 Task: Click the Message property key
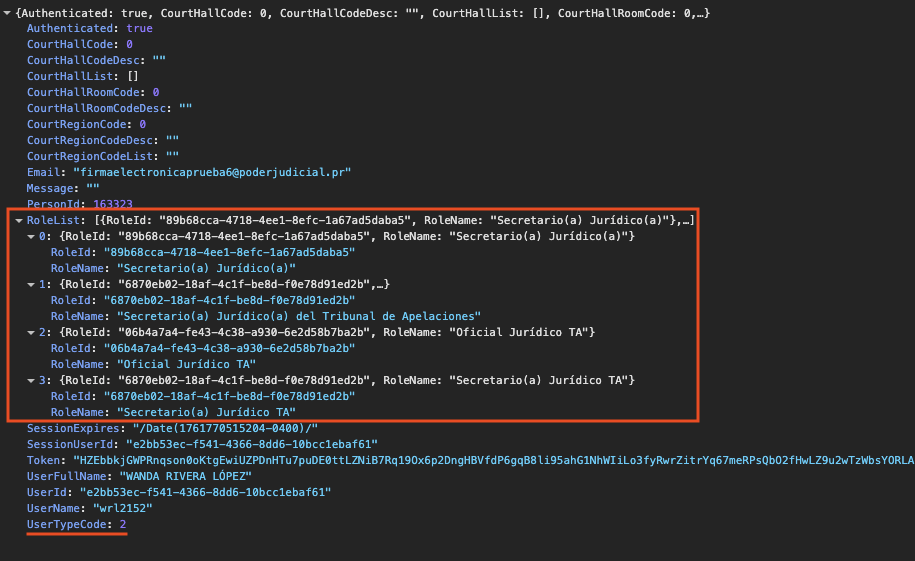pyautogui.click(x=52, y=188)
